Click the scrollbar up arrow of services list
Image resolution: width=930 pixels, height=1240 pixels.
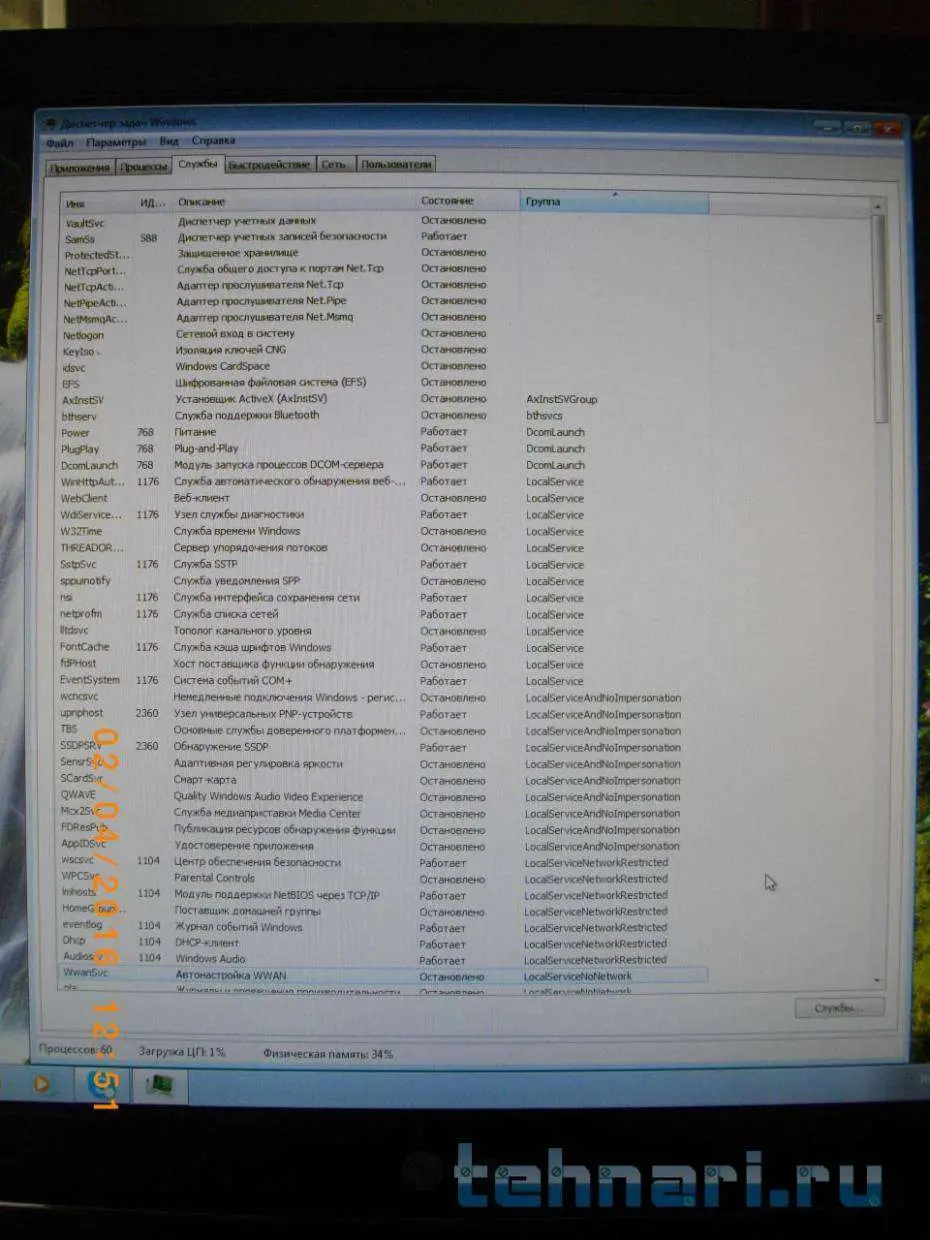(878, 206)
